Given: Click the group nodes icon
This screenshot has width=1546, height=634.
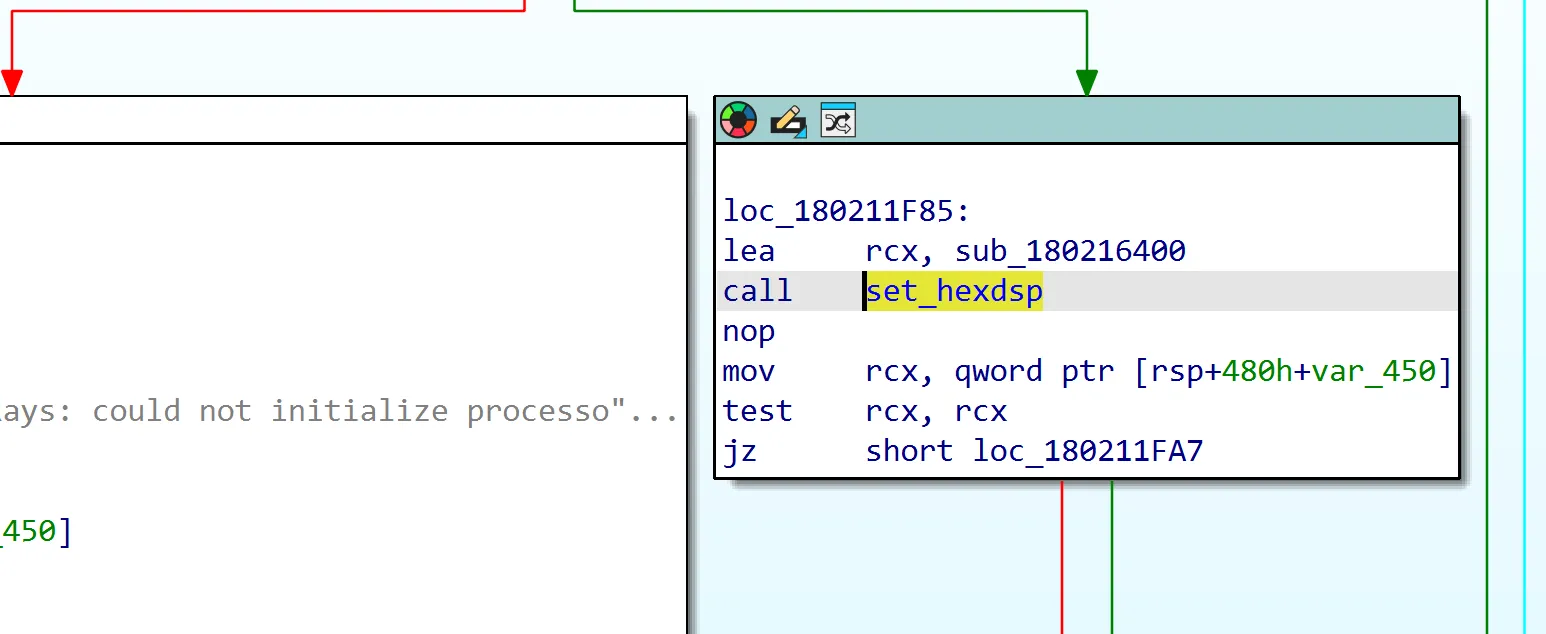Looking at the screenshot, I should coord(838,120).
